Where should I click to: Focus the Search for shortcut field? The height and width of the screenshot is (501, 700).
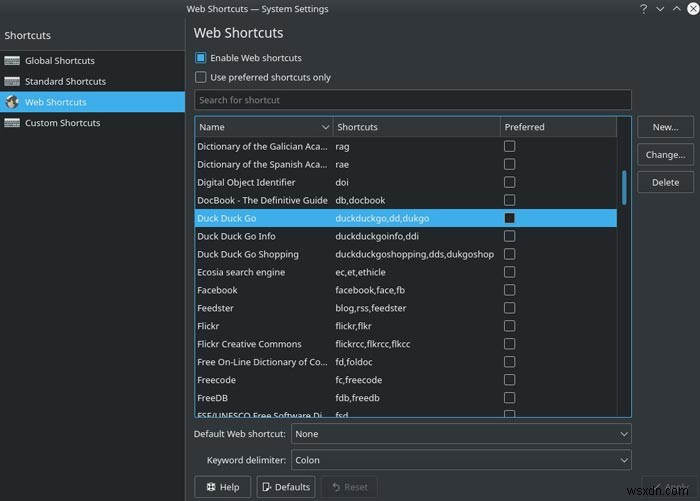413,100
